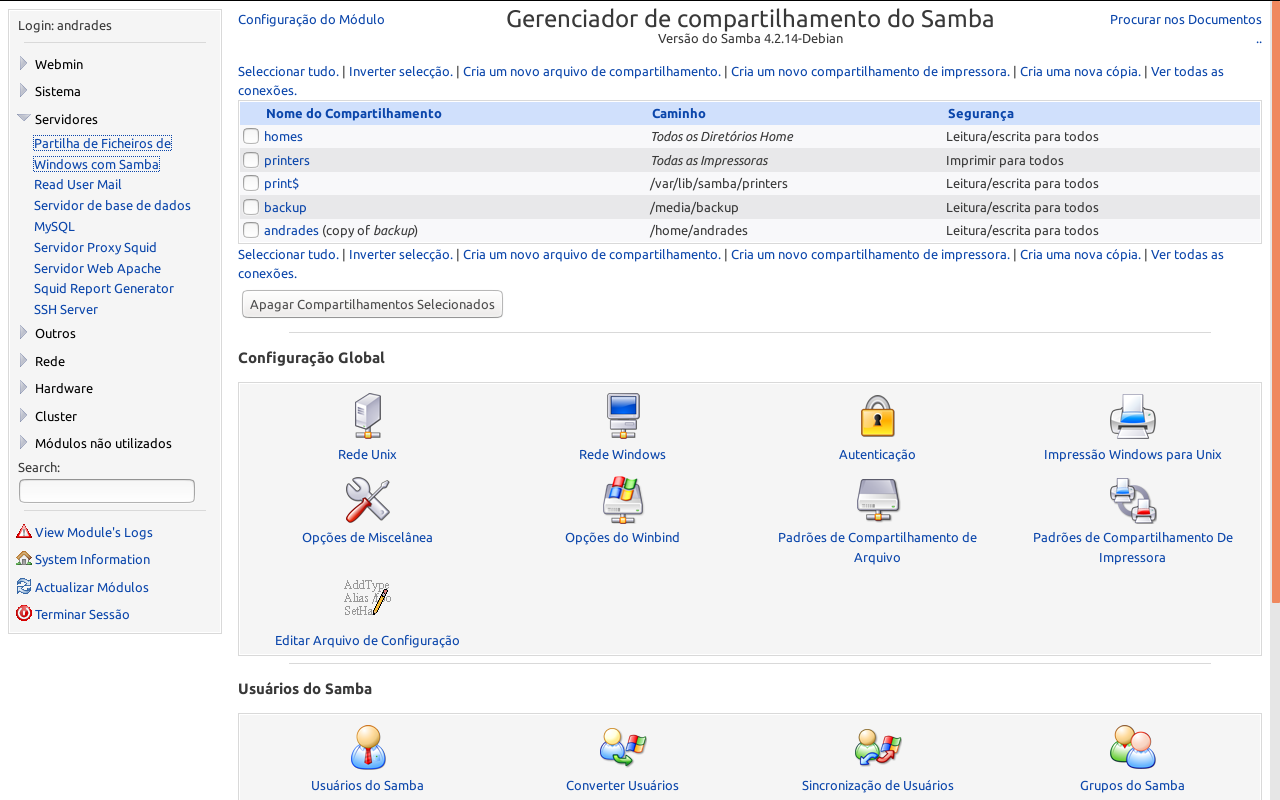Open the andrades share link
This screenshot has height=800, width=1280.
pyautogui.click(x=291, y=230)
